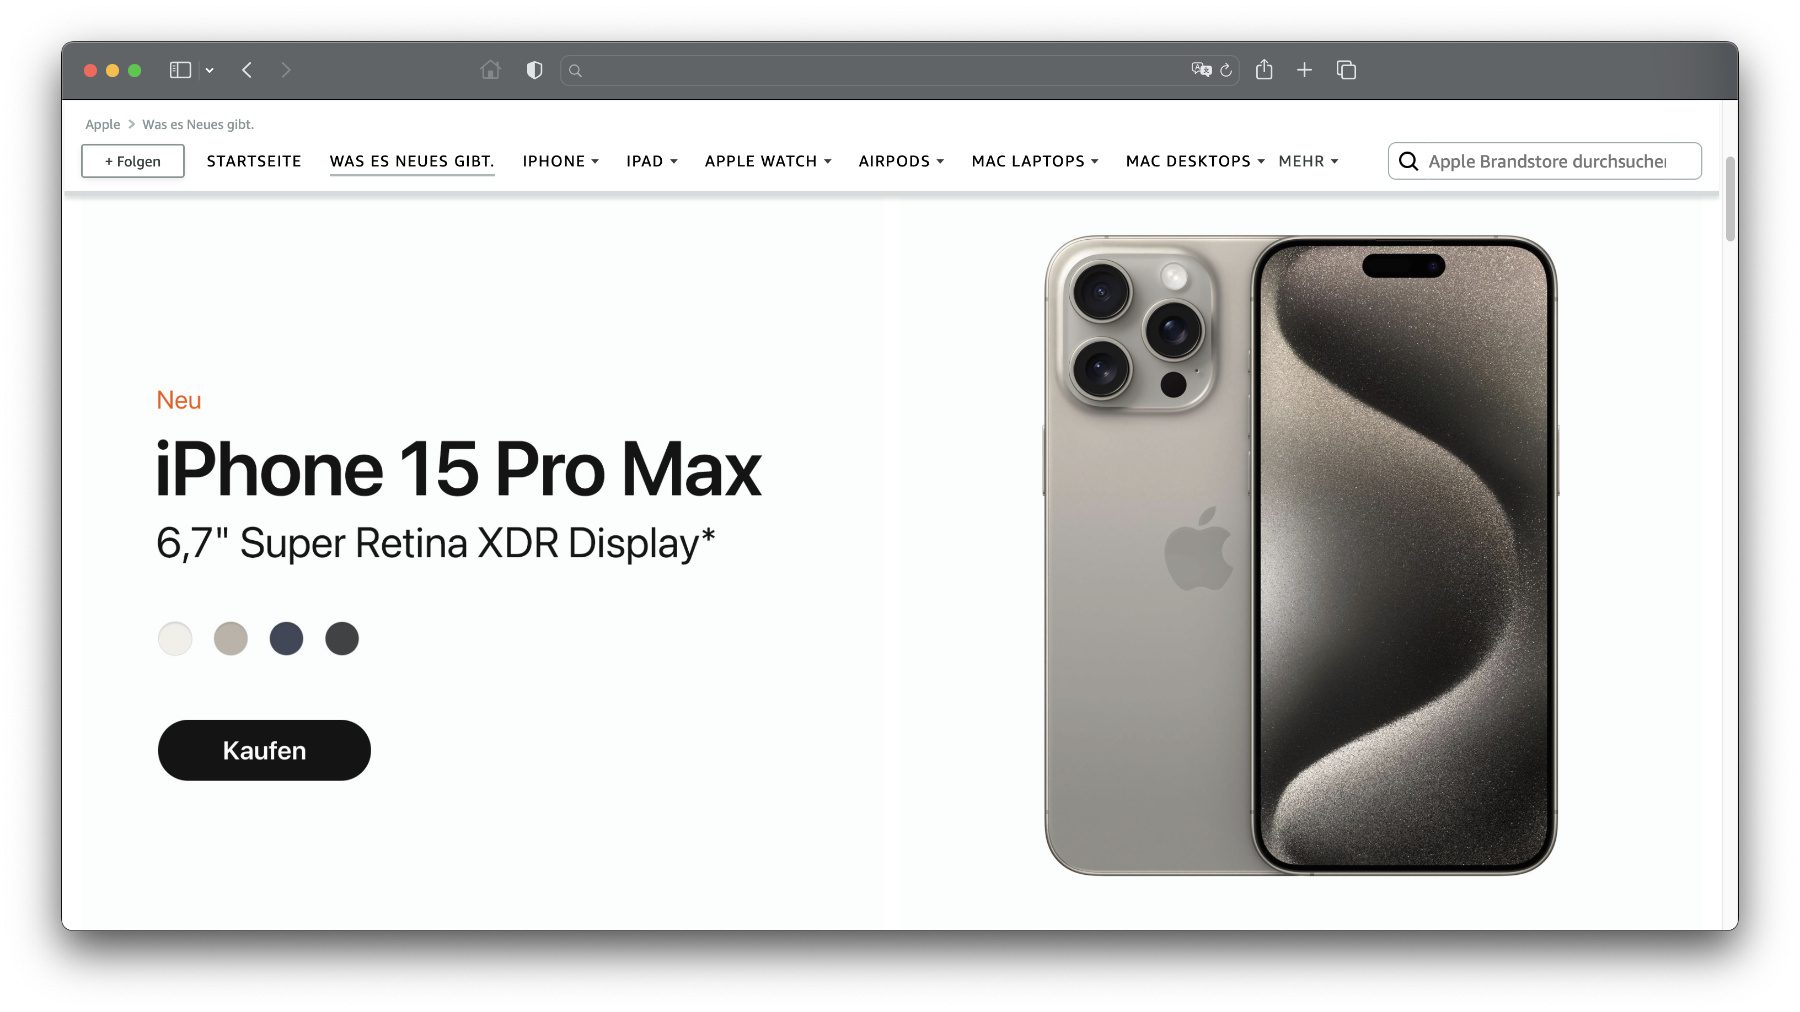Open the home page icon
Image resolution: width=1800 pixels, height=1012 pixels.
point(490,70)
